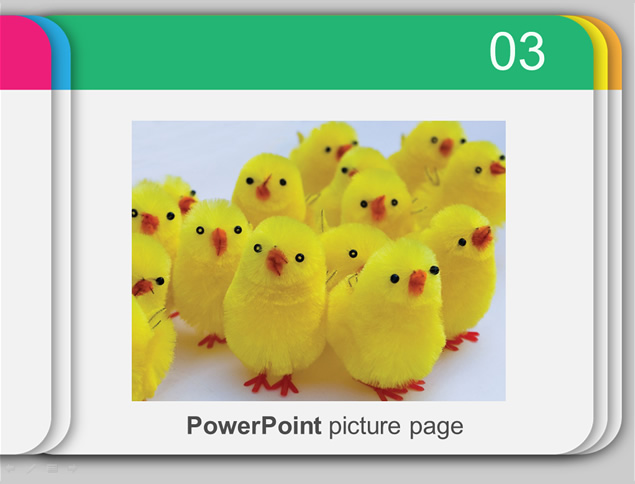Click the yellow card's white edge
The width and height of the screenshot is (635, 484).
[x=601, y=267]
